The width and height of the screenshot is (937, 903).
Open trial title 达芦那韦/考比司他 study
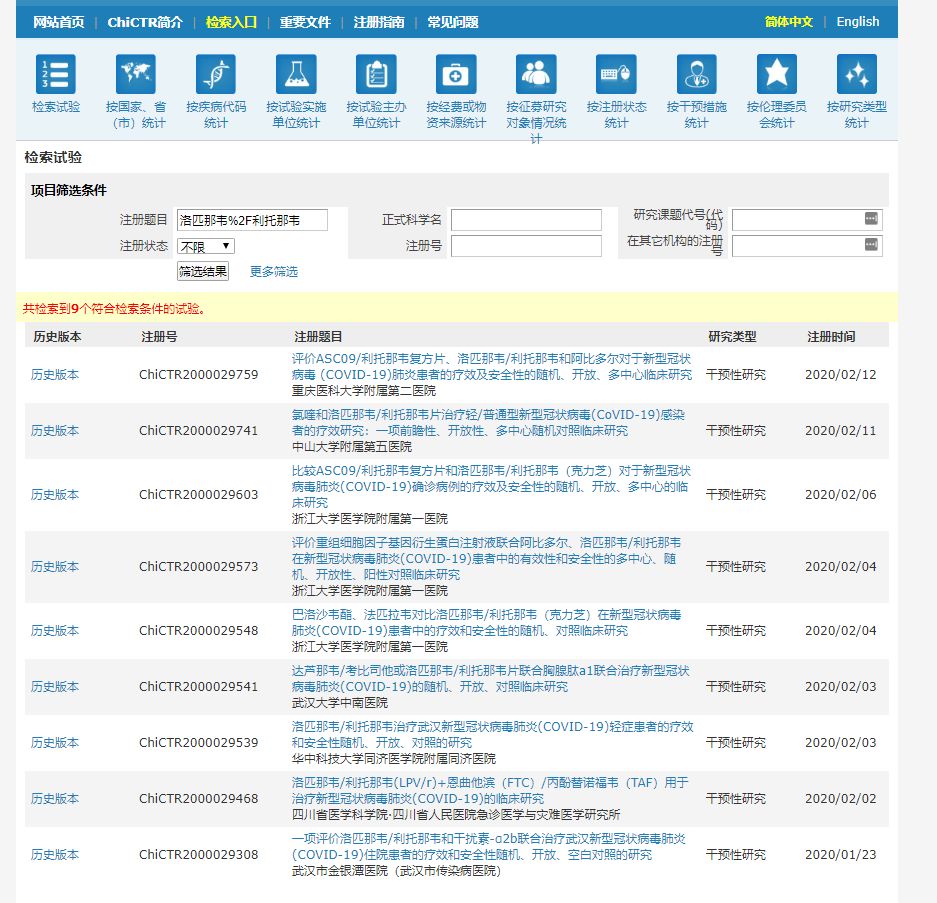(x=491, y=678)
